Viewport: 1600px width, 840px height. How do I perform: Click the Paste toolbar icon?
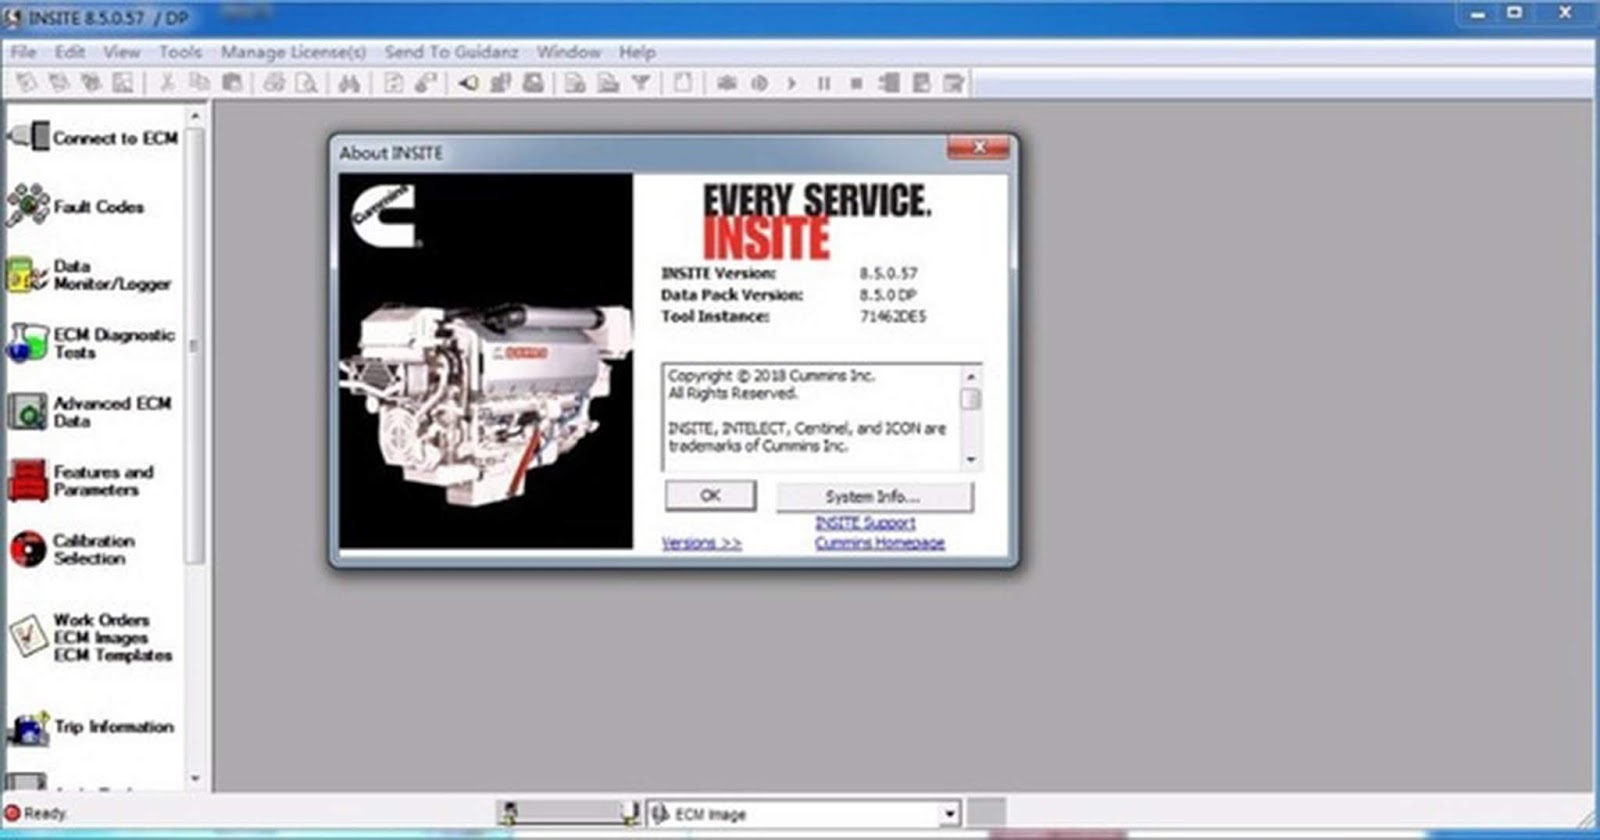point(232,83)
